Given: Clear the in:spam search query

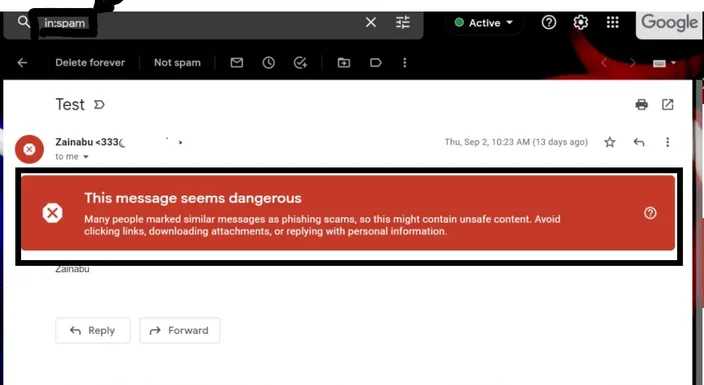Looking at the screenshot, I should [371, 22].
